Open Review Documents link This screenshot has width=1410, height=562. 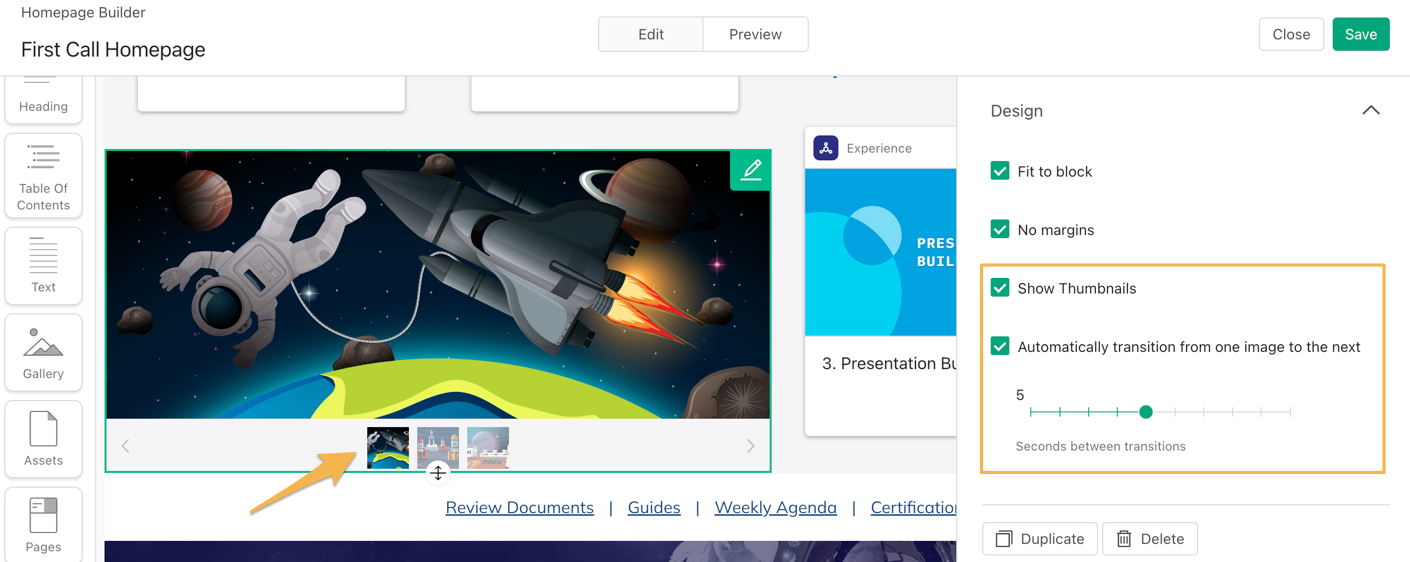click(520, 507)
